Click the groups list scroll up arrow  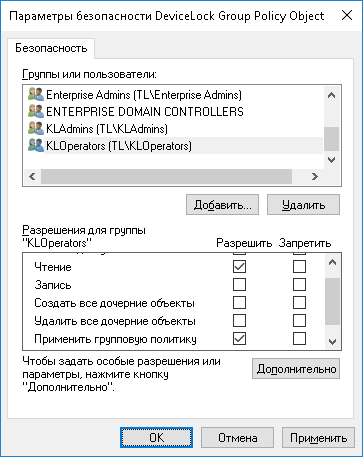tap(331, 95)
